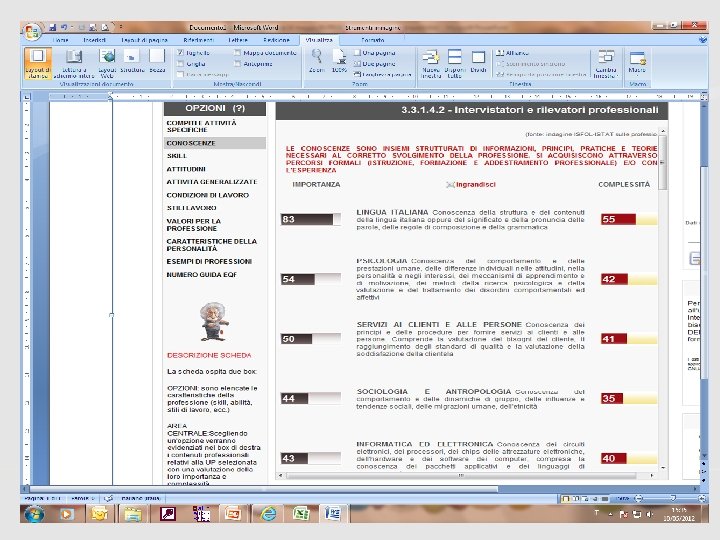Switch to Struttura outline view
Screen dimensions: 720x540
[x=132, y=62]
